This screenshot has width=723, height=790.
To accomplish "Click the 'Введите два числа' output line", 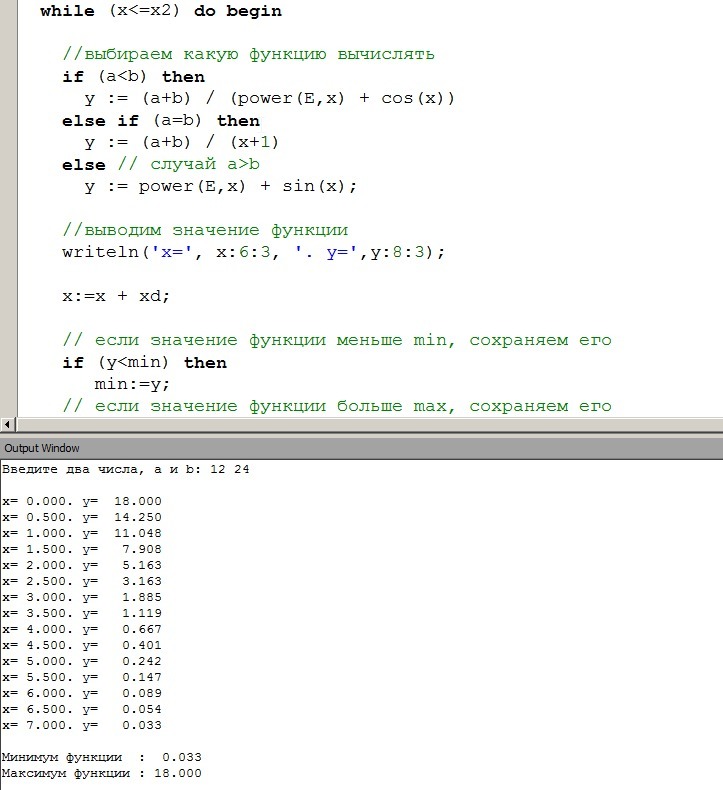I will 125,470.
